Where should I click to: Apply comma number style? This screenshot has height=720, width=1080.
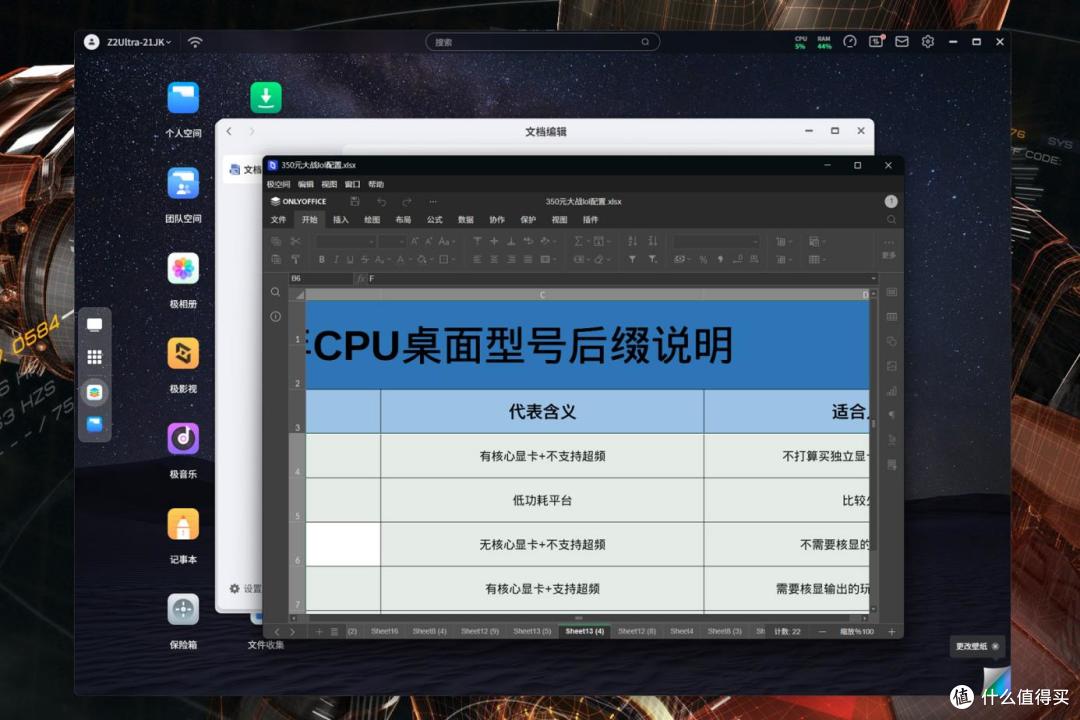click(x=720, y=259)
